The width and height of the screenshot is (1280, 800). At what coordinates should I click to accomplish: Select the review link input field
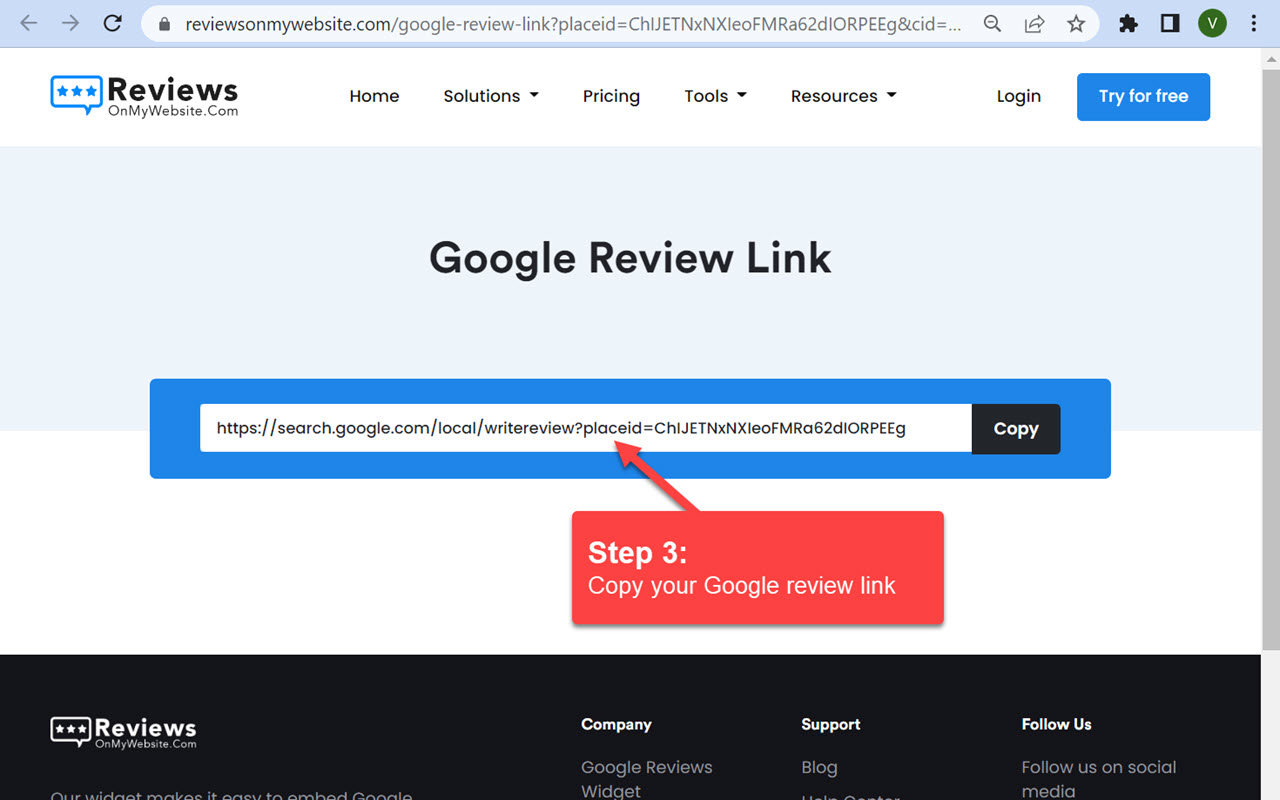585,428
